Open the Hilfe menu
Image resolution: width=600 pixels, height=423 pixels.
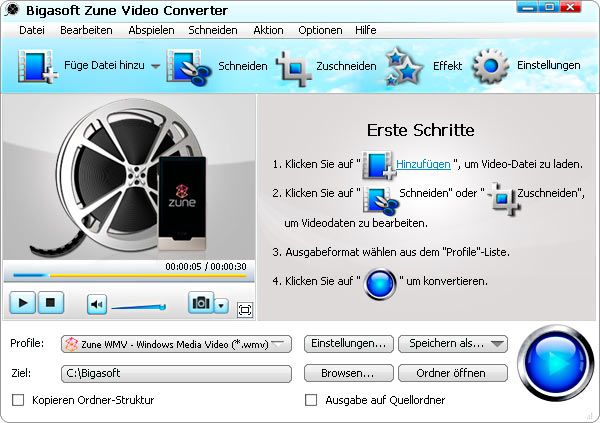[365, 30]
